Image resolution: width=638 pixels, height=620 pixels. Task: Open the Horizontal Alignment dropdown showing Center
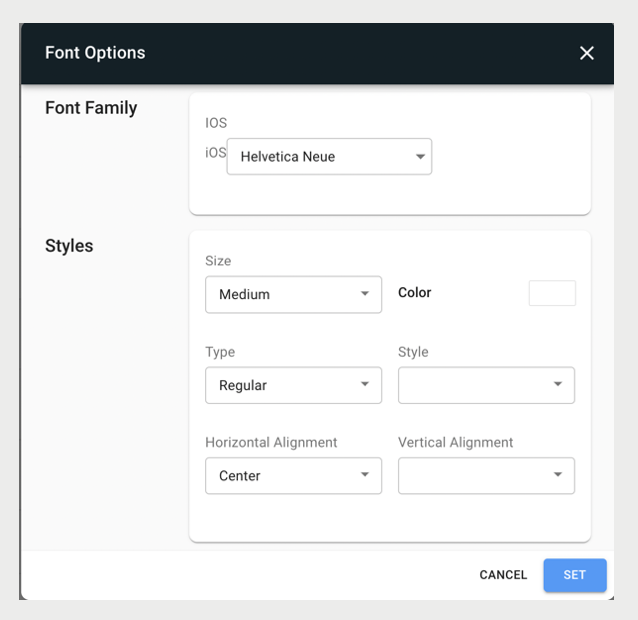point(293,476)
